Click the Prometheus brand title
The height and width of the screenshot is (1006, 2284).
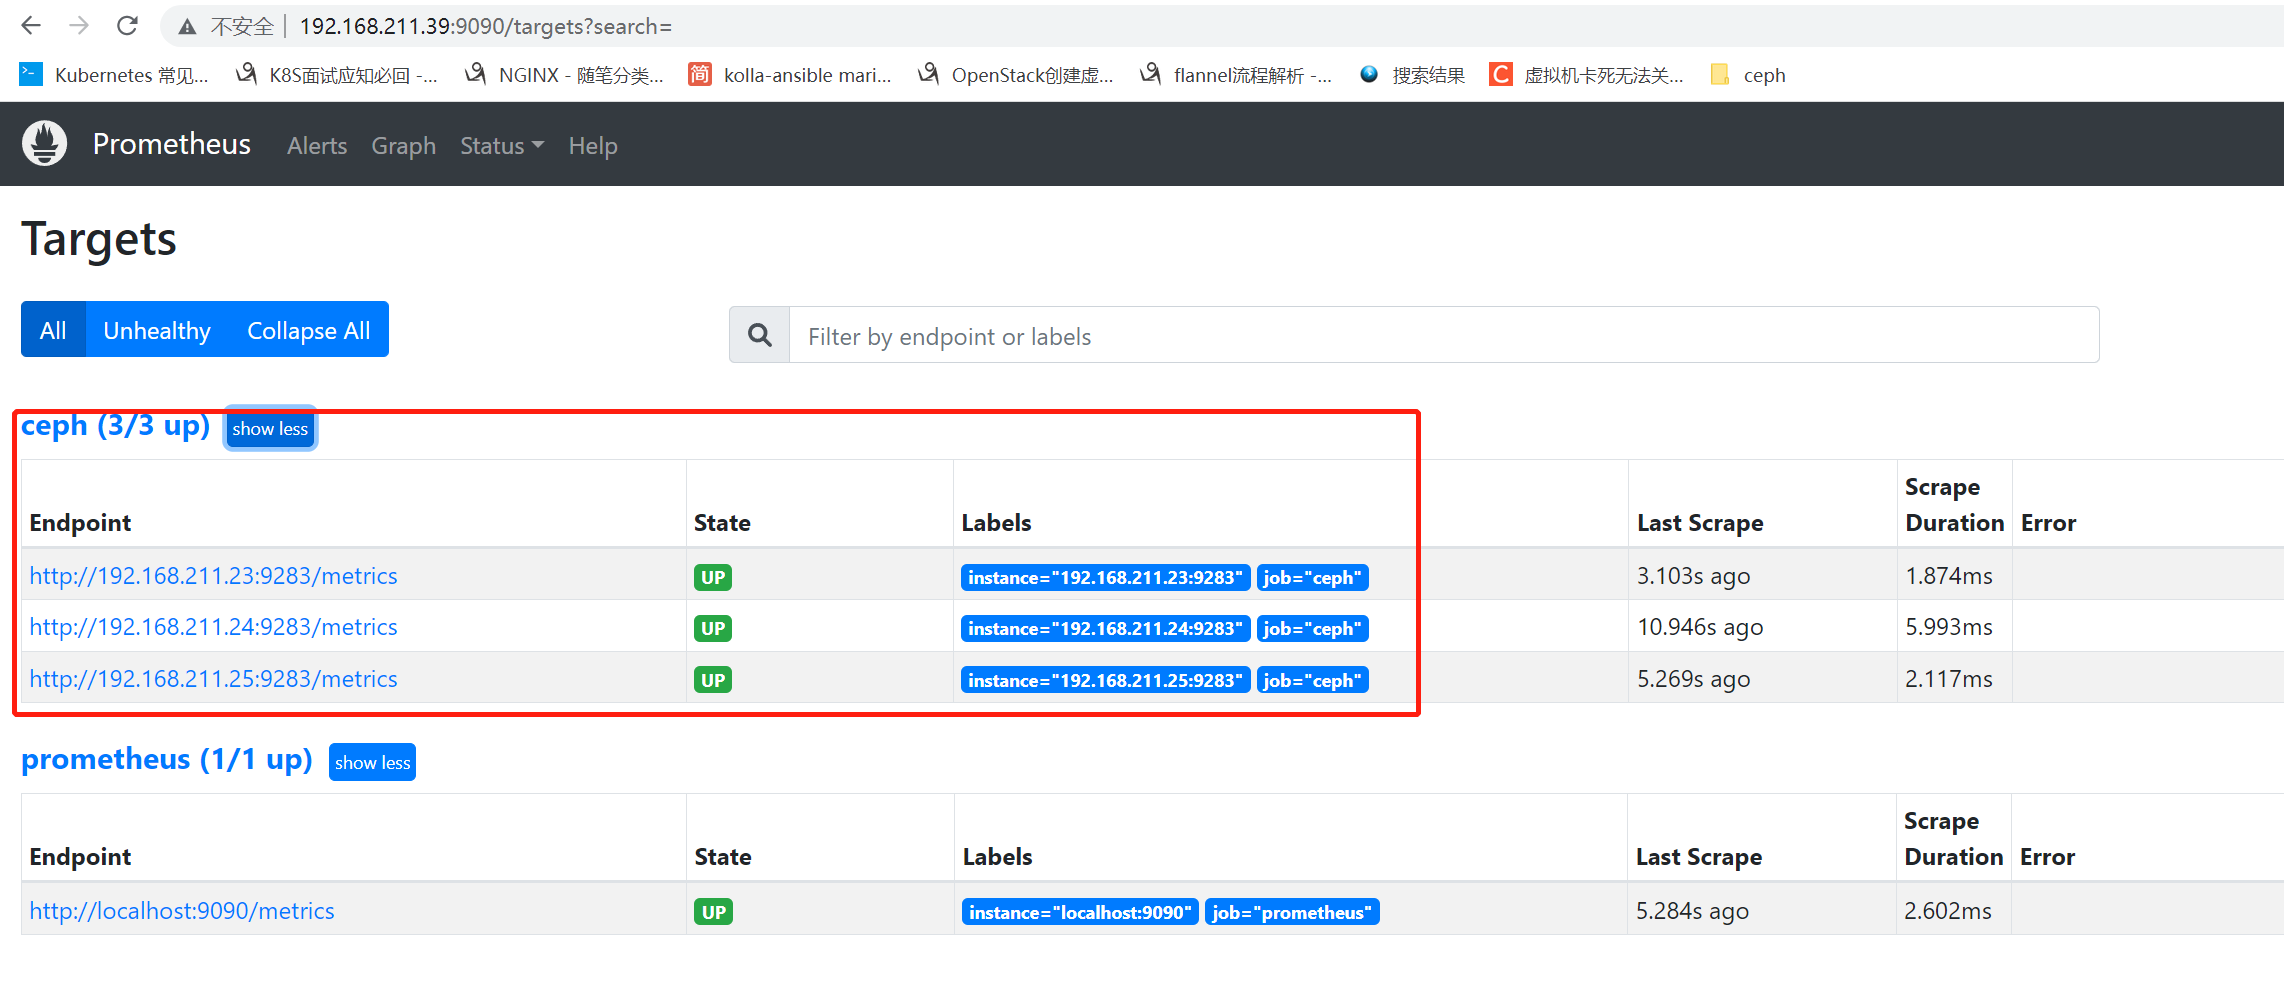click(172, 144)
